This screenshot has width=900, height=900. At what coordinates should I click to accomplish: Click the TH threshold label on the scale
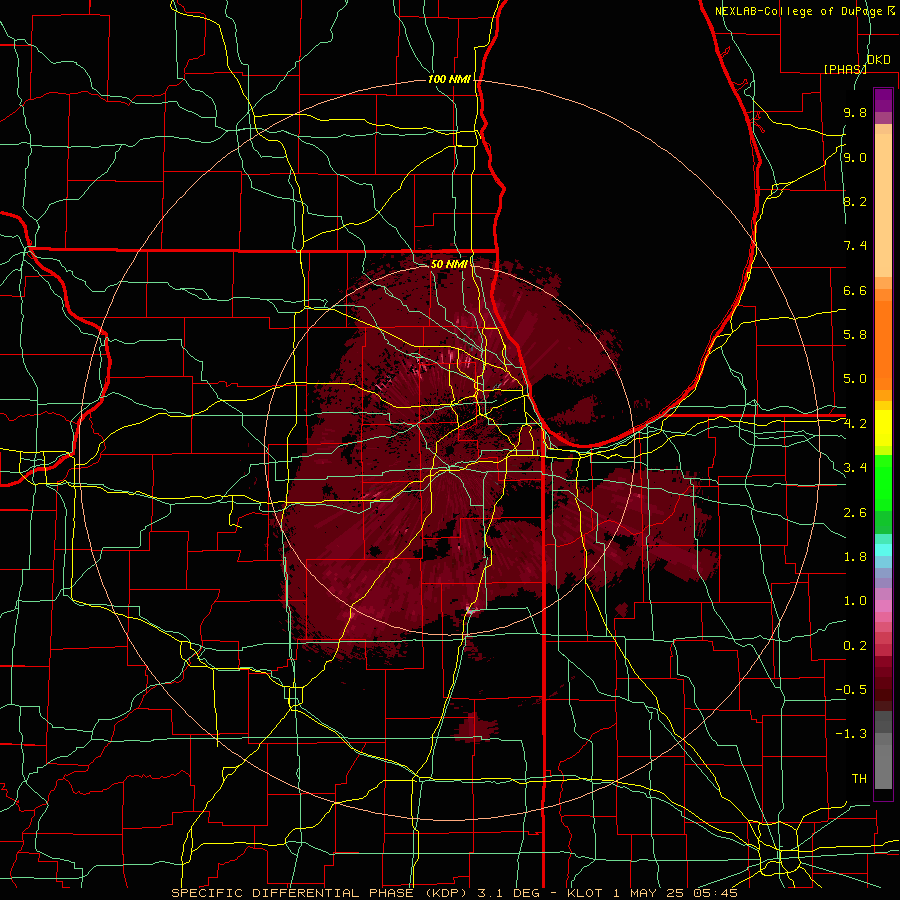pyautogui.click(x=859, y=779)
